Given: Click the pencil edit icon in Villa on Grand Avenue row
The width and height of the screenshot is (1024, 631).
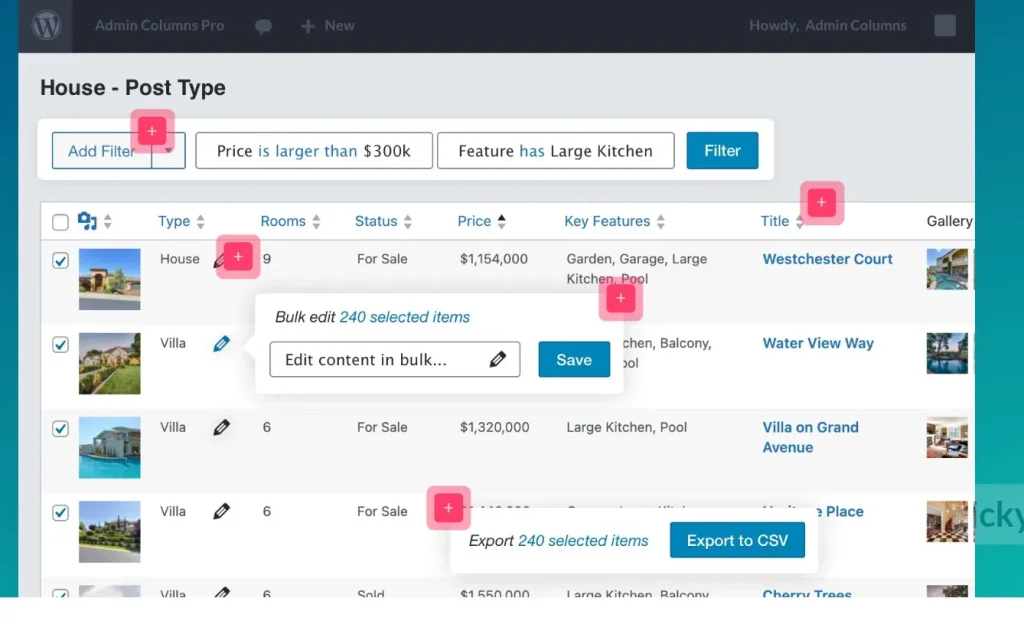Looking at the screenshot, I should pos(221,428).
